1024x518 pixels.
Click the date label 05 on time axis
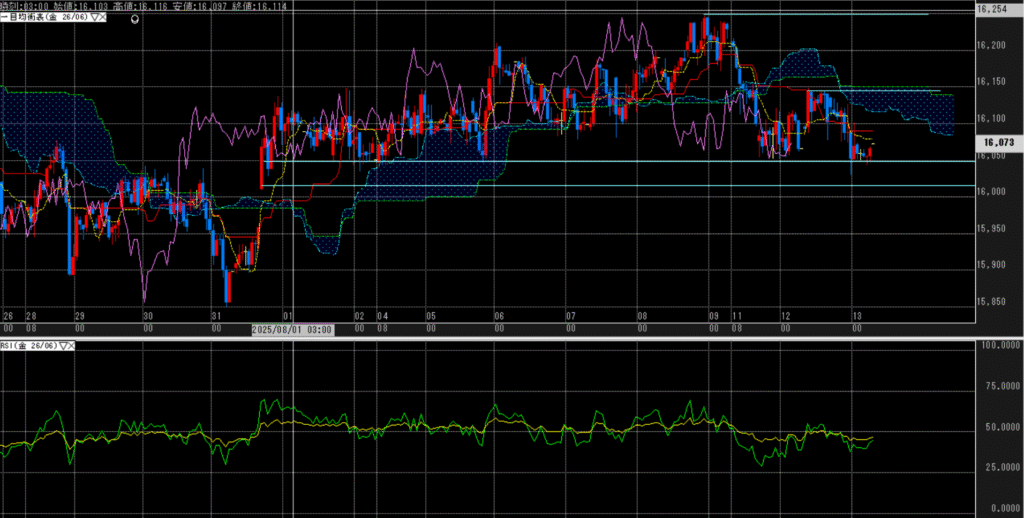point(431,316)
